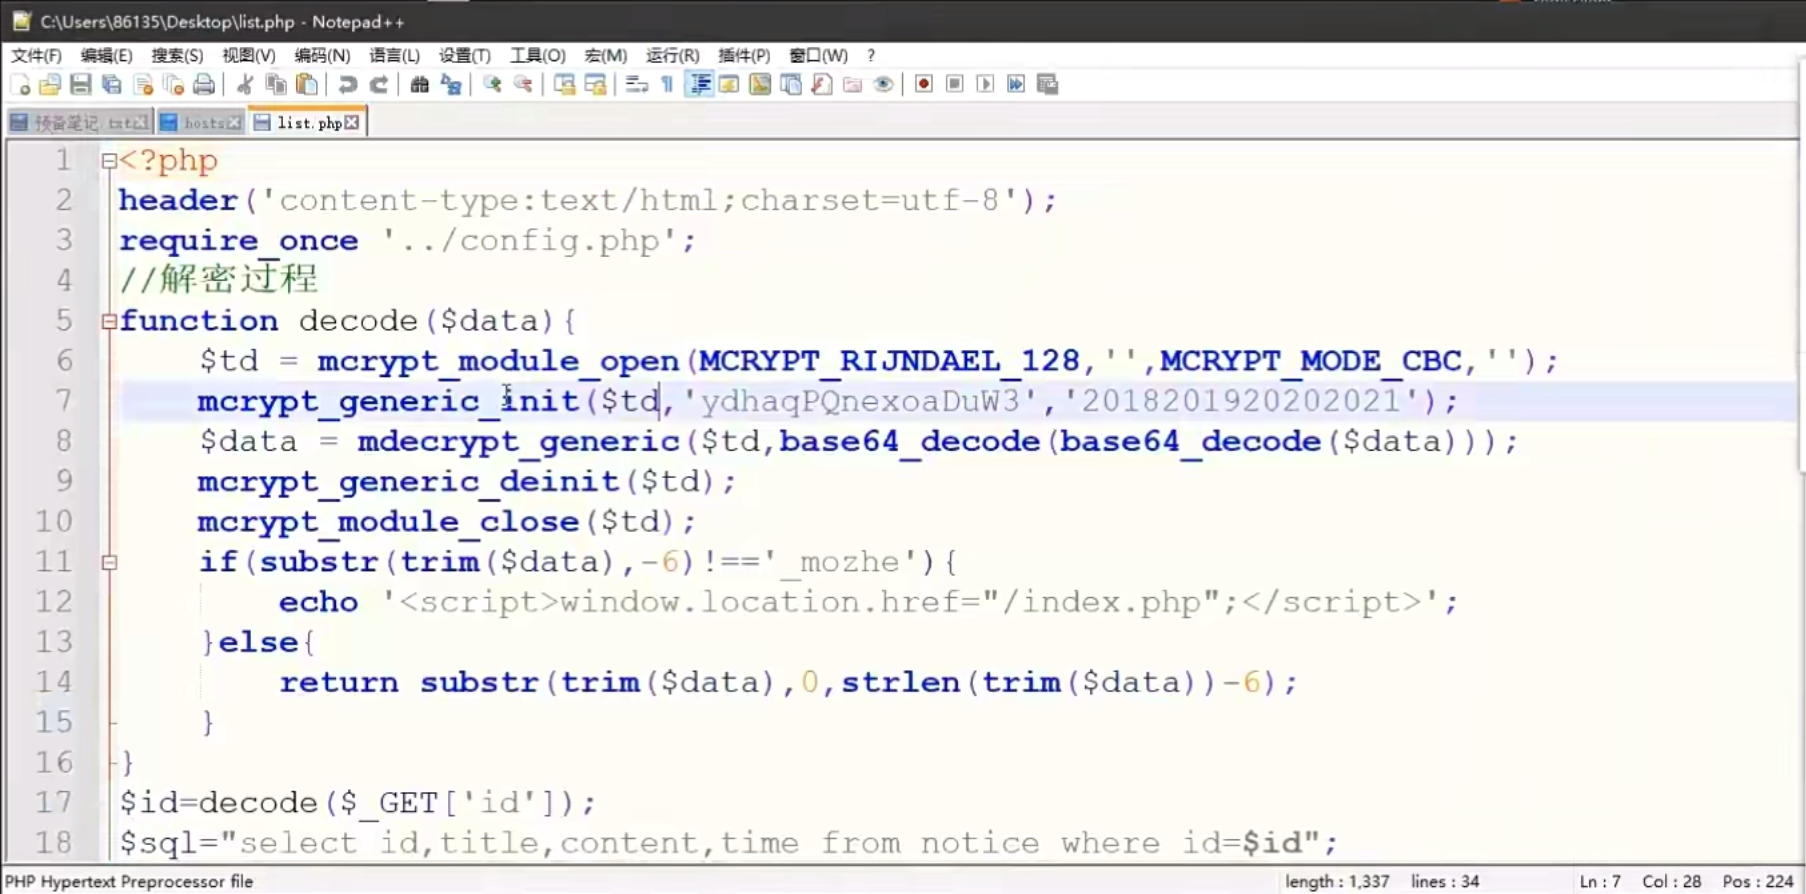Click the Play macro toolbar button
This screenshot has height=894, width=1806.
click(x=985, y=84)
